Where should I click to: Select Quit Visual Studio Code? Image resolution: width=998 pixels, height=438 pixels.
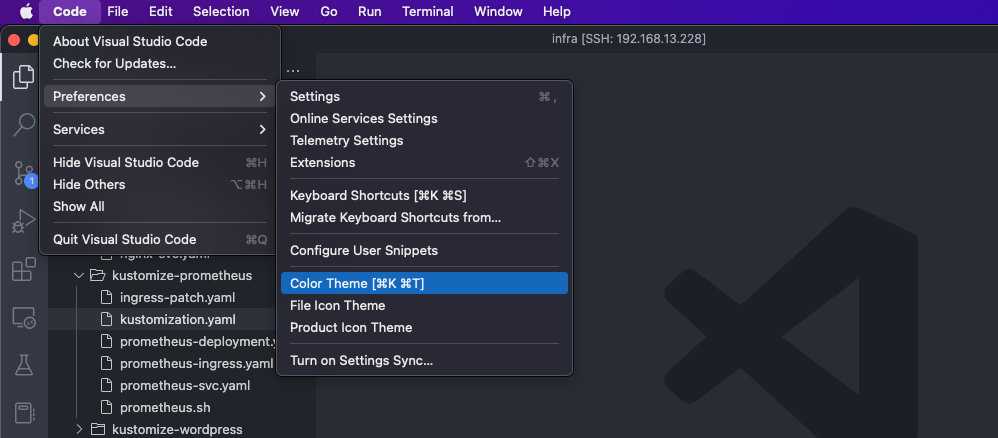[x=160, y=239]
